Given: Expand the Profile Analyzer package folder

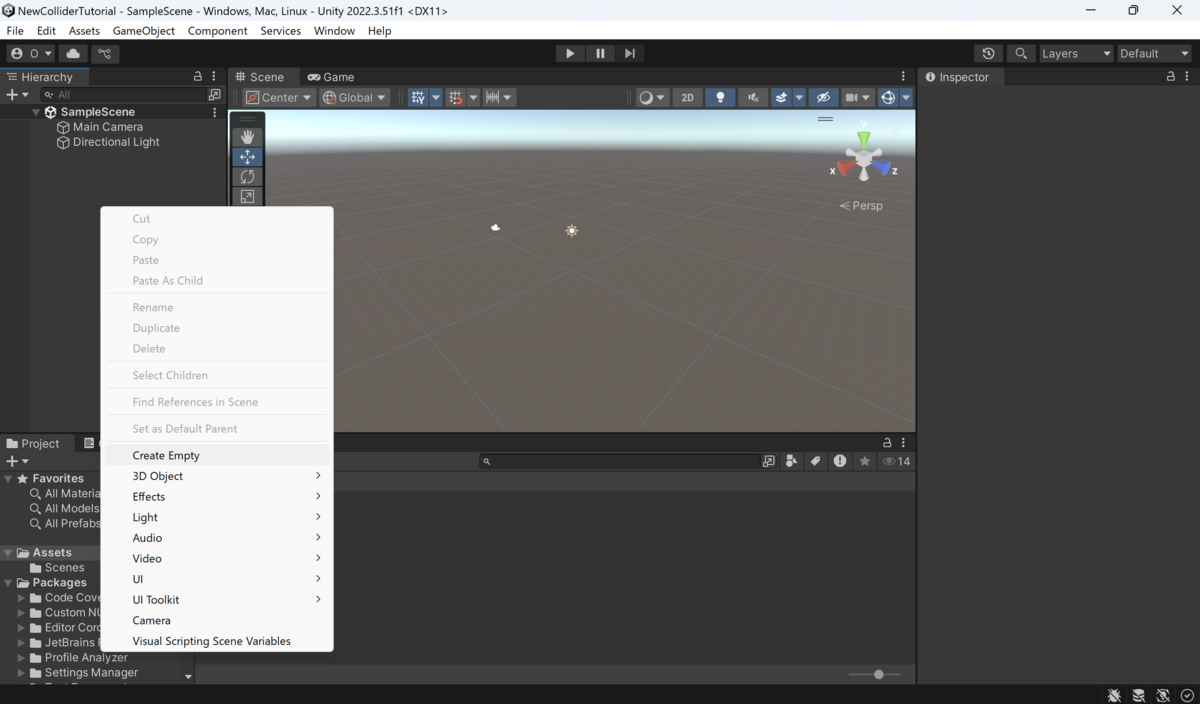Looking at the screenshot, I should [x=21, y=657].
